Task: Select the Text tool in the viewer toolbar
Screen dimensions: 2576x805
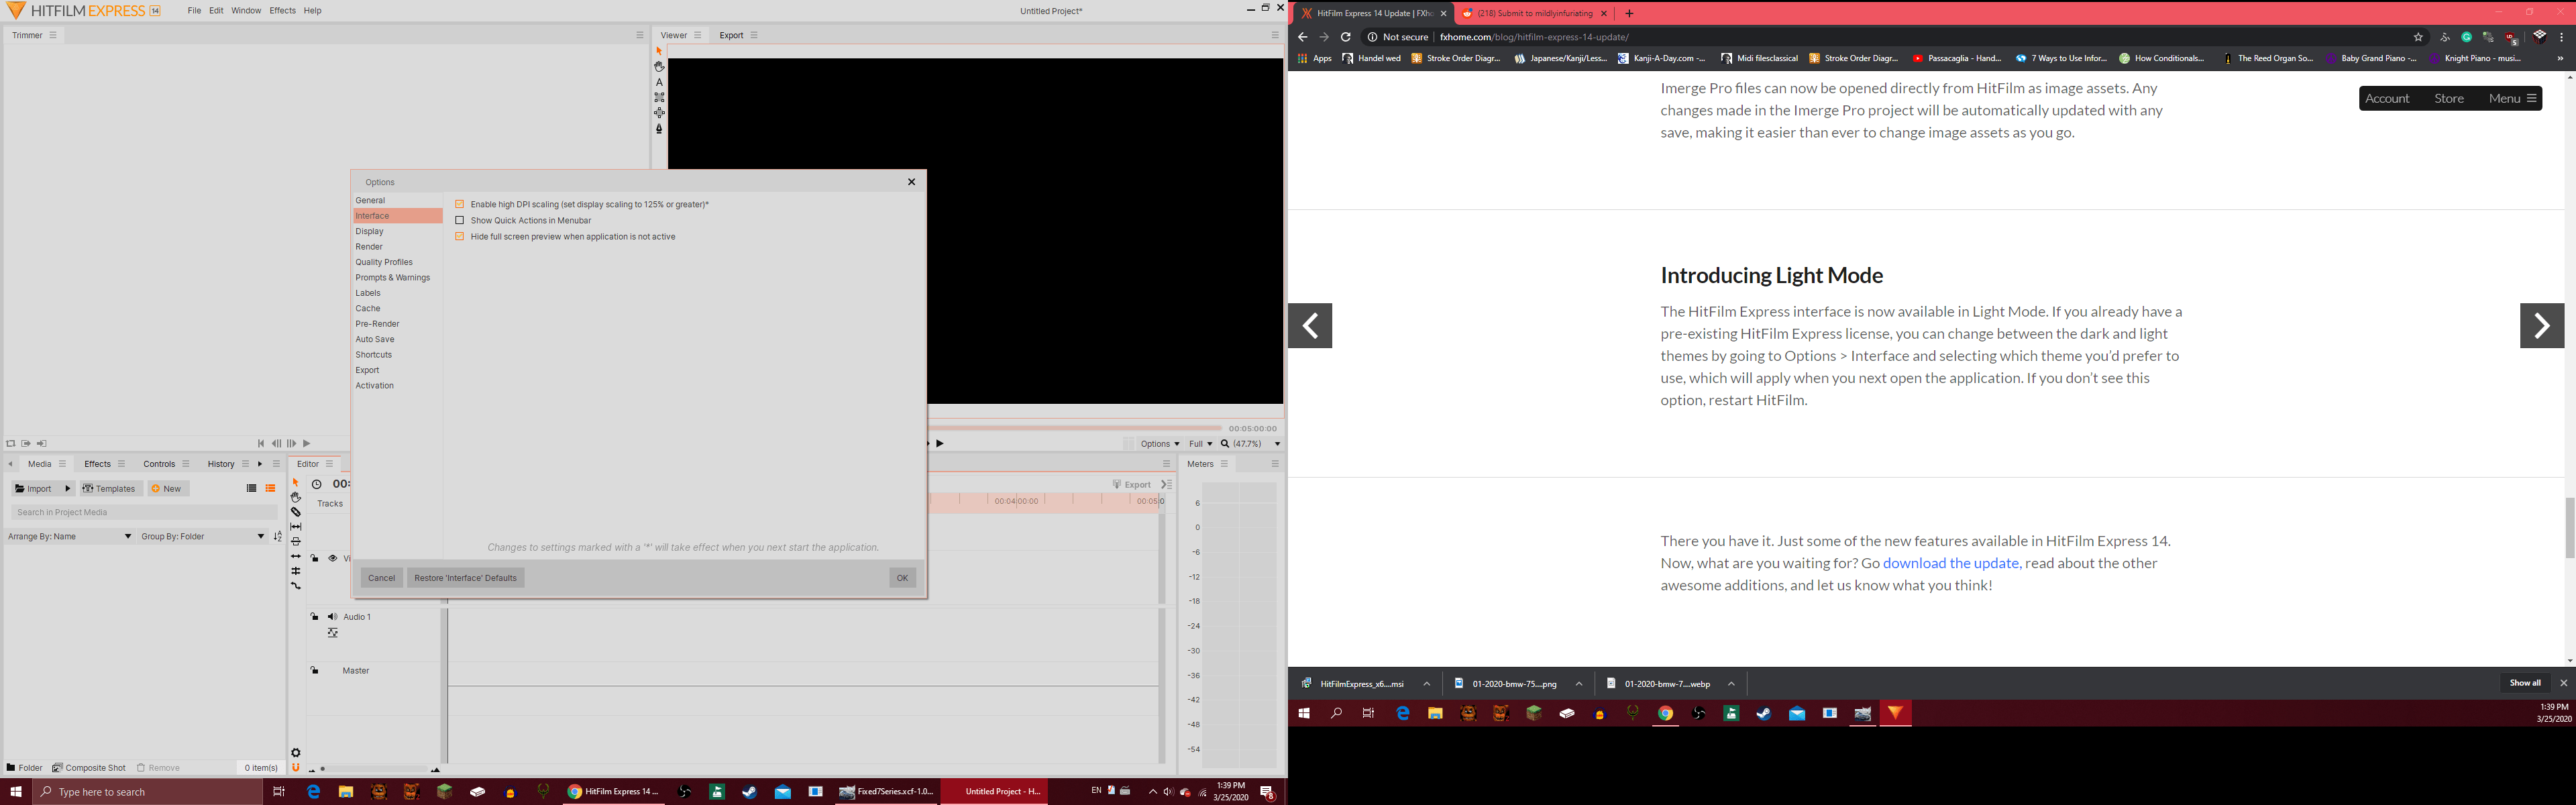Action: pyautogui.click(x=658, y=81)
